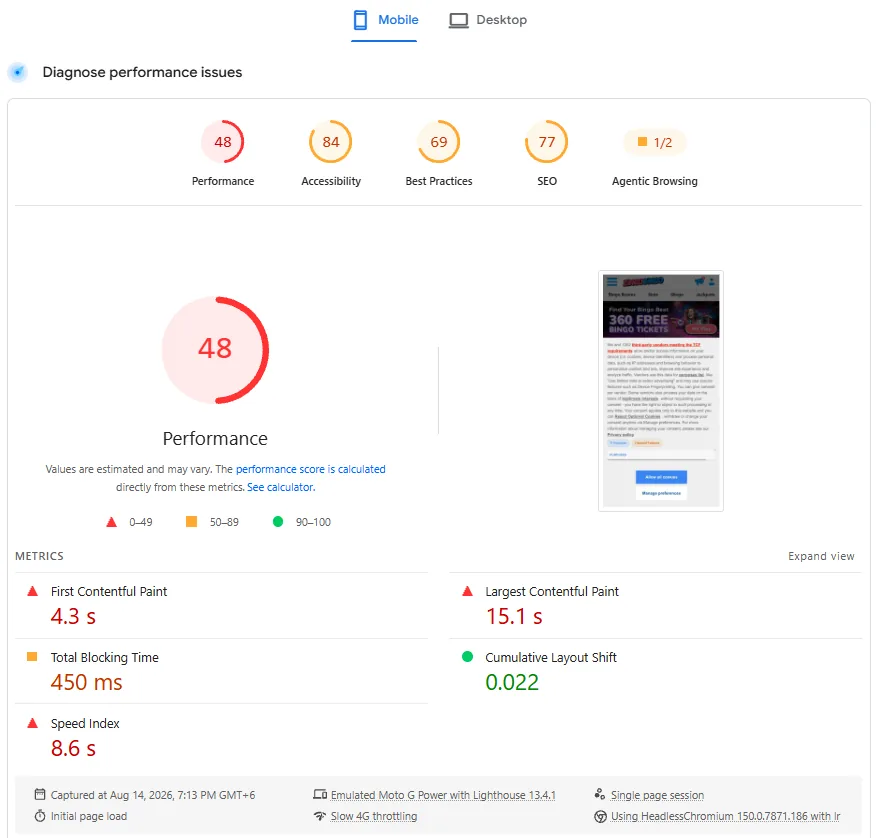Screen dimensions: 879x838
Task: Open the page screenshot thumbnail
Action: tap(661, 391)
